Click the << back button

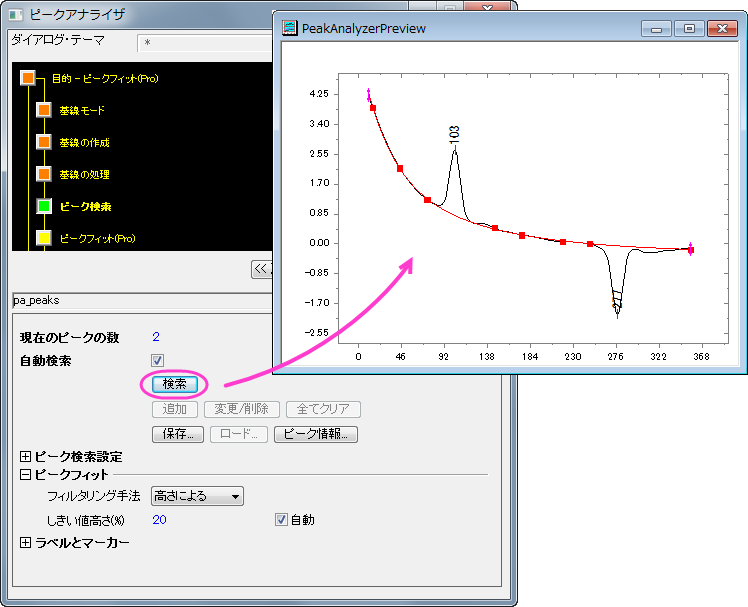[262, 269]
